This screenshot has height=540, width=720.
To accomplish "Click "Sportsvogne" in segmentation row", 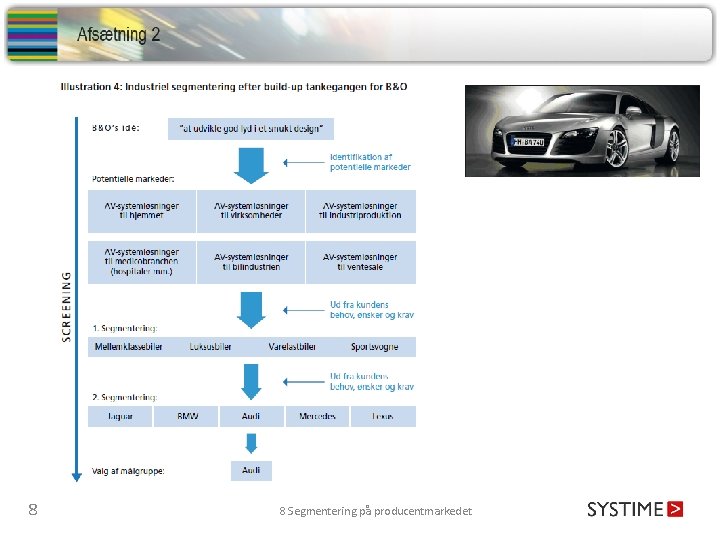I will coord(374,347).
